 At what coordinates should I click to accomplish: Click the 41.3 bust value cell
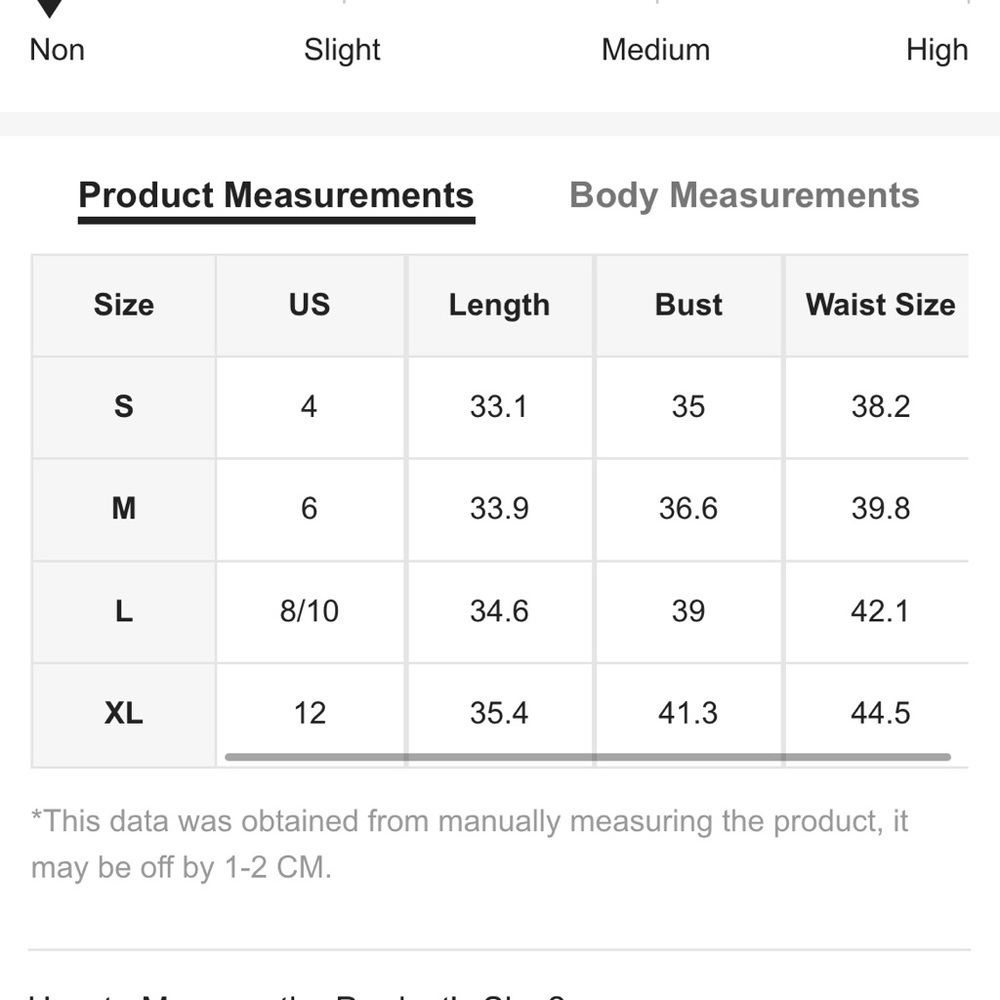point(688,713)
